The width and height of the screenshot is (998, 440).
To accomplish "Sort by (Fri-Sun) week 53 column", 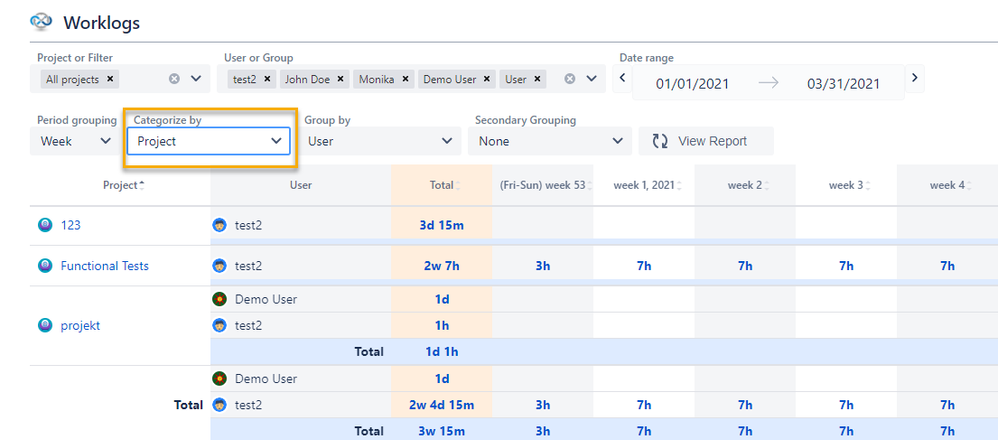I will pos(545,185).
